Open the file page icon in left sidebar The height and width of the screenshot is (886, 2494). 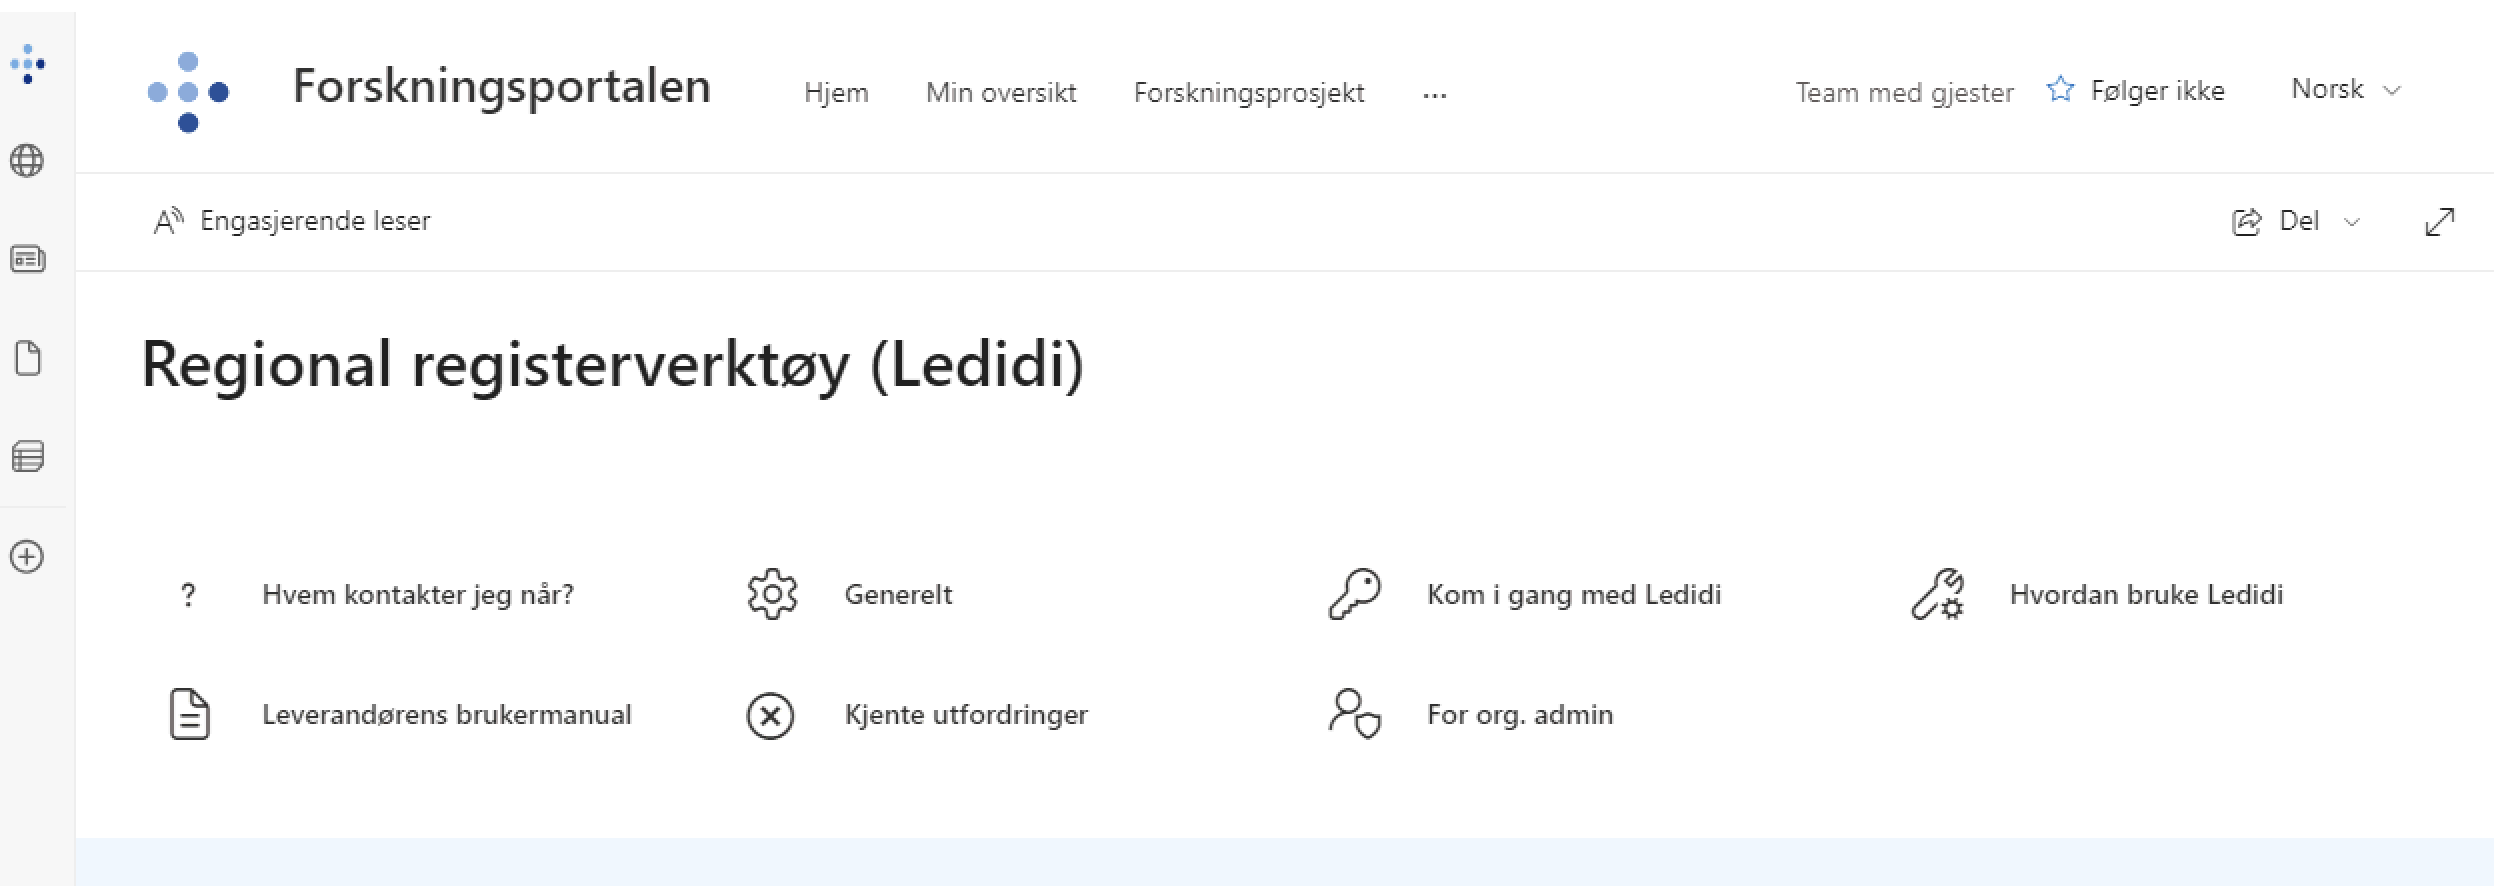(28, 358)
